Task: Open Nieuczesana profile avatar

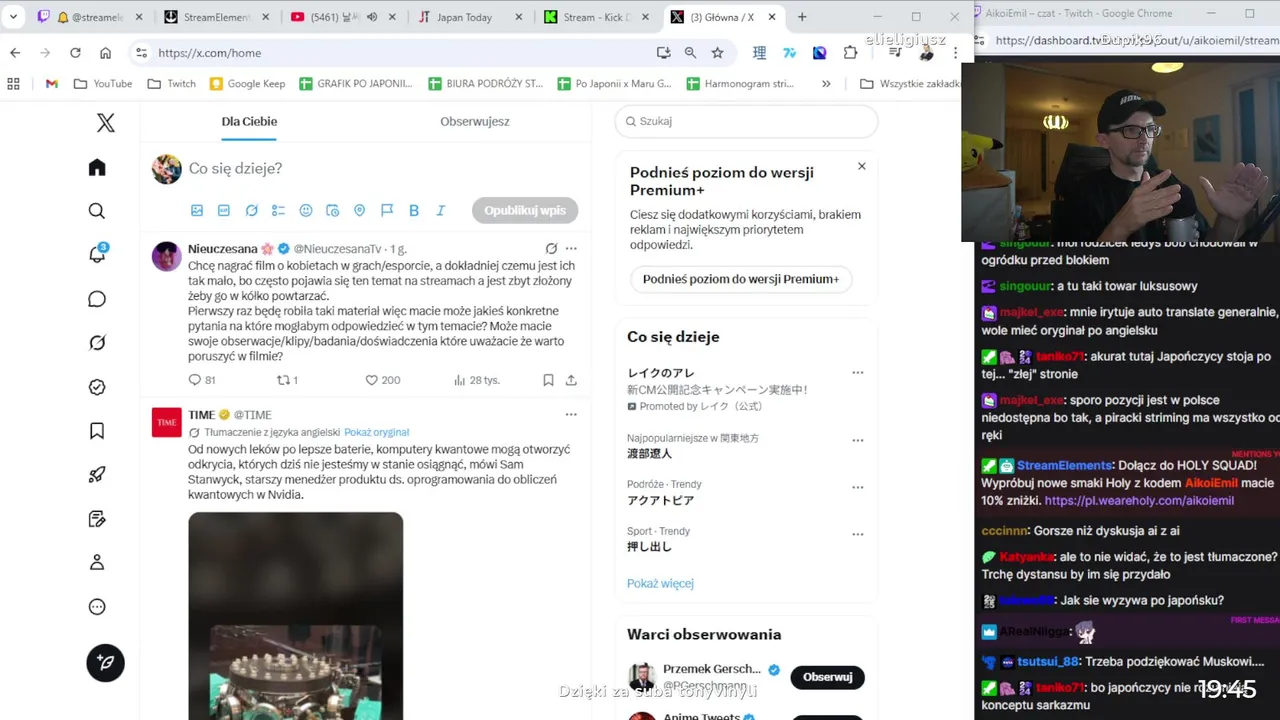Action: click(x=167, y=256)
